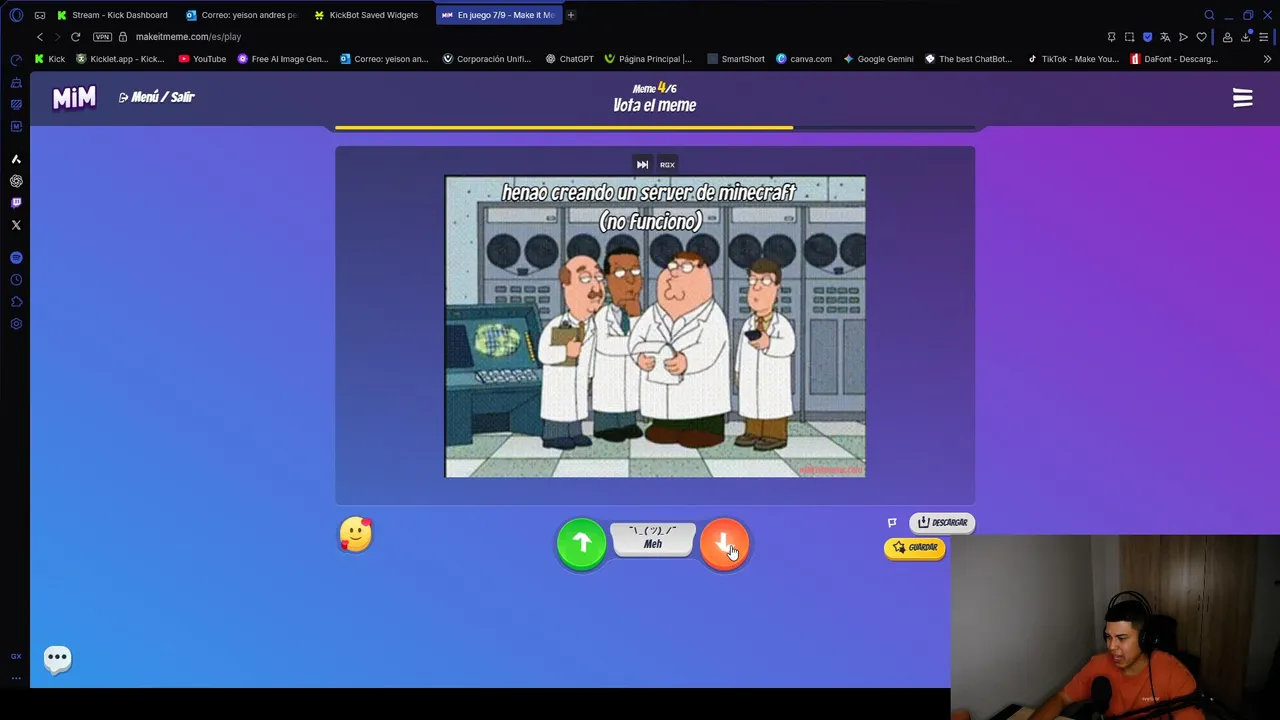Click Menú / Salir to leave the game
Image resolution: width=1280 pixels, height=720 pixels.
click(x=156, y=97)
